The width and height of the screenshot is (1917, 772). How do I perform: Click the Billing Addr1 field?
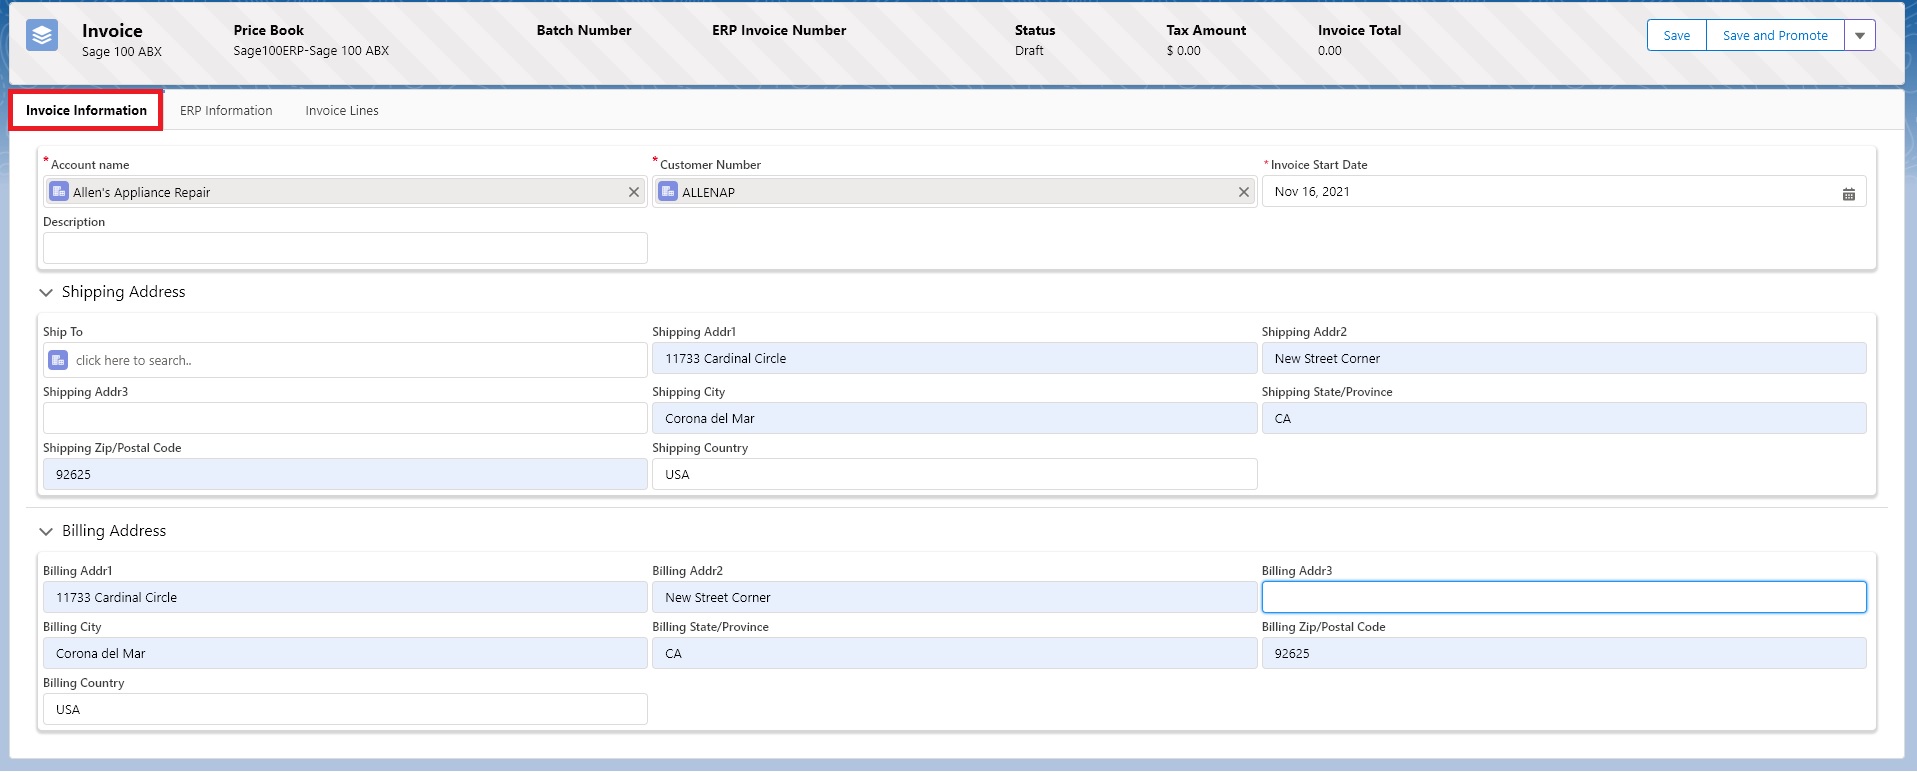pos(345,597)
